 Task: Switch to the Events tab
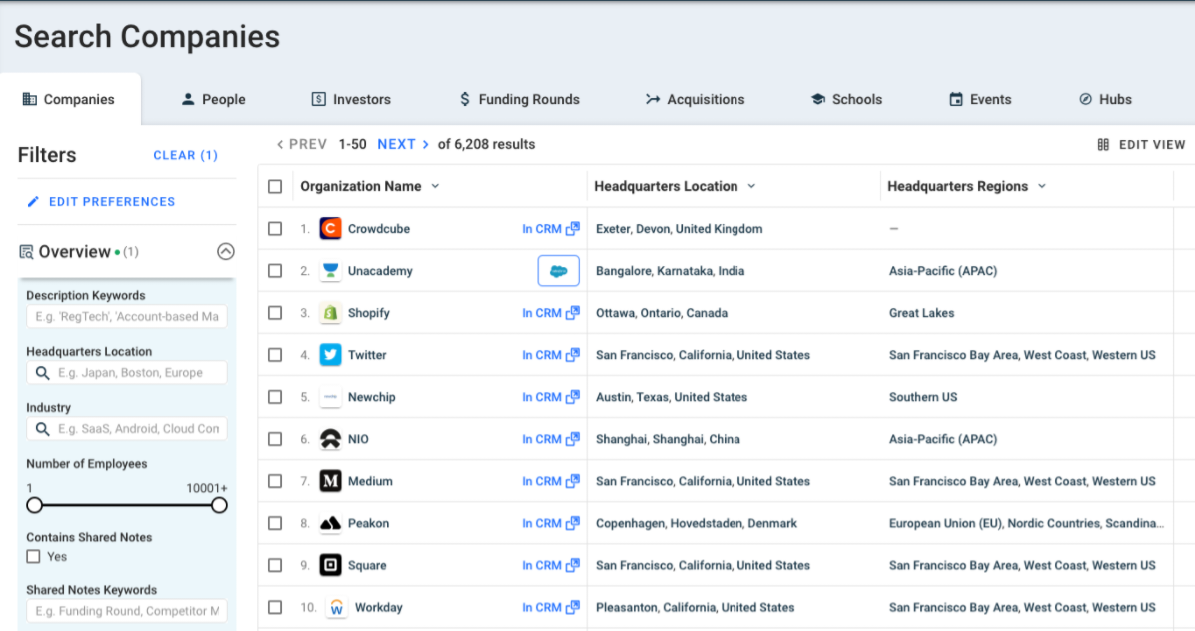[x=980, y=99]
